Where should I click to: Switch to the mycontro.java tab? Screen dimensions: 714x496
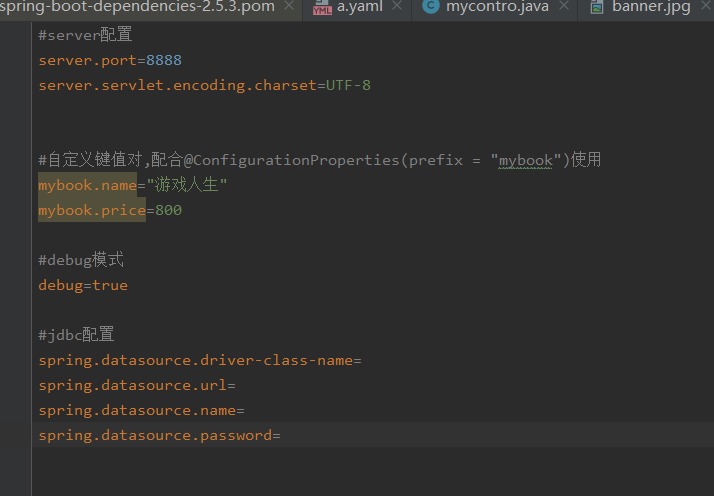coord(497,7)
